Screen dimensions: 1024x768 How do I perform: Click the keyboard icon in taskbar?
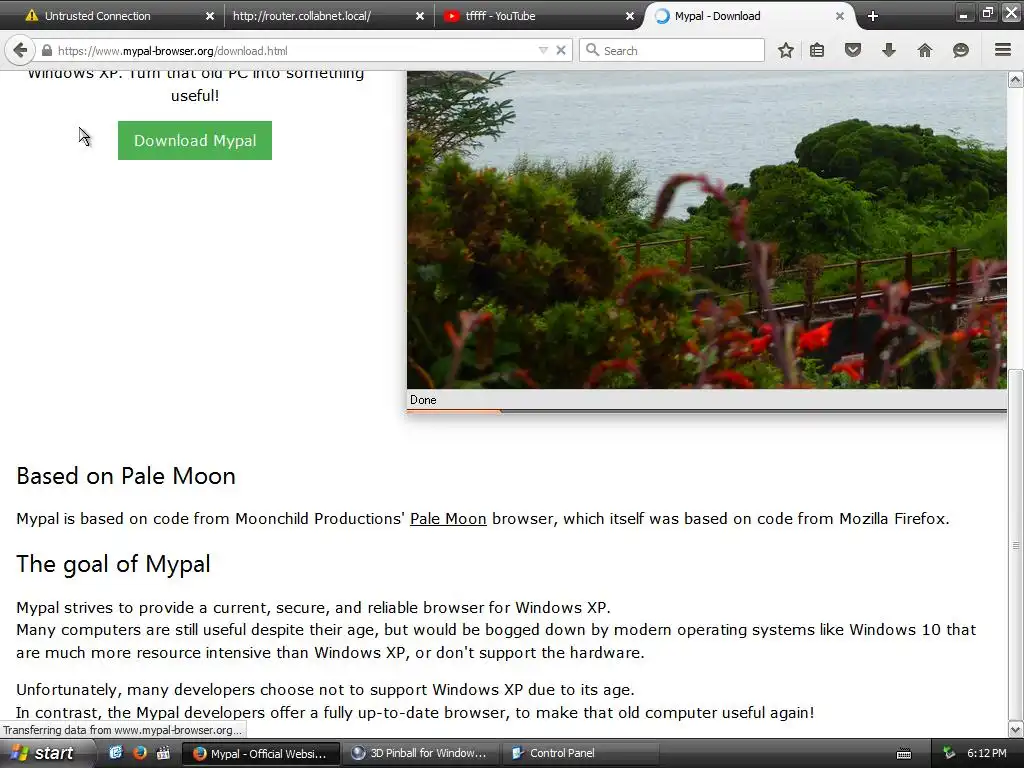point(904,754)
